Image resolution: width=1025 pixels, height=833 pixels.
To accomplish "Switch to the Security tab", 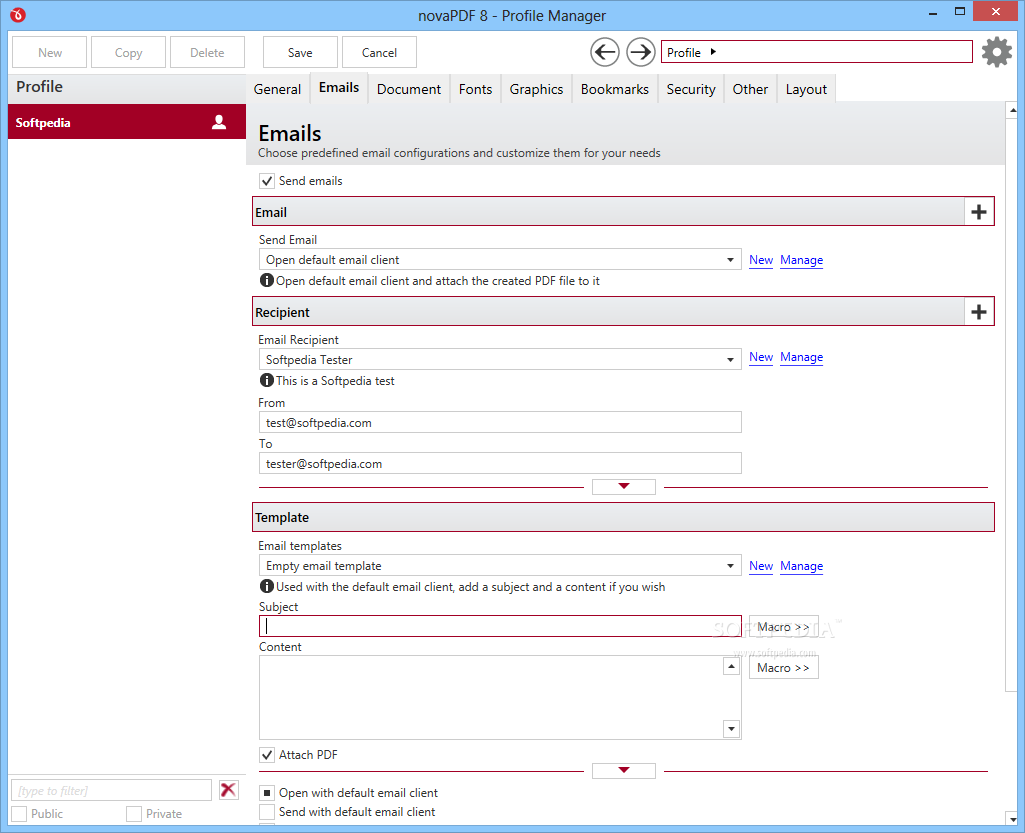I will pyautogui.click(x=691, y=89).
